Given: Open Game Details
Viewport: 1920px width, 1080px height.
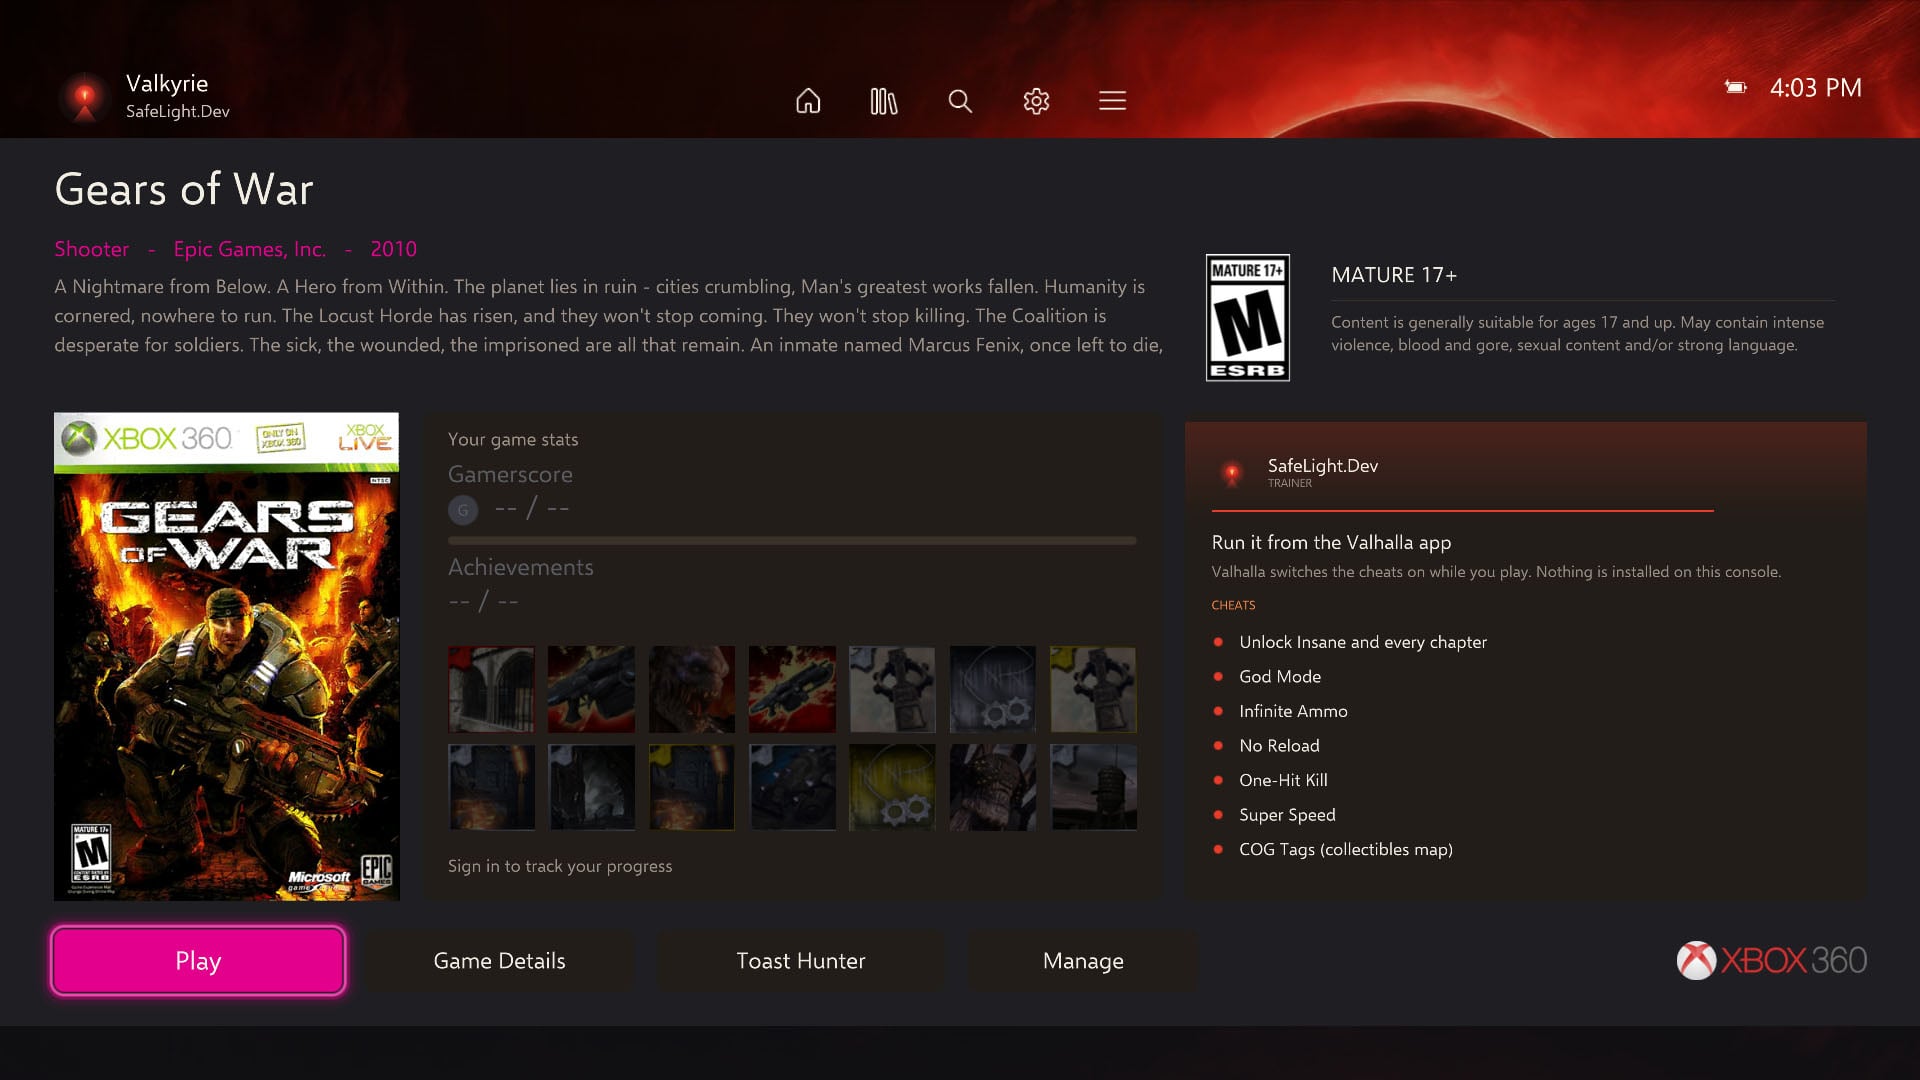Looking at the screenshot, I should (499, 960).
